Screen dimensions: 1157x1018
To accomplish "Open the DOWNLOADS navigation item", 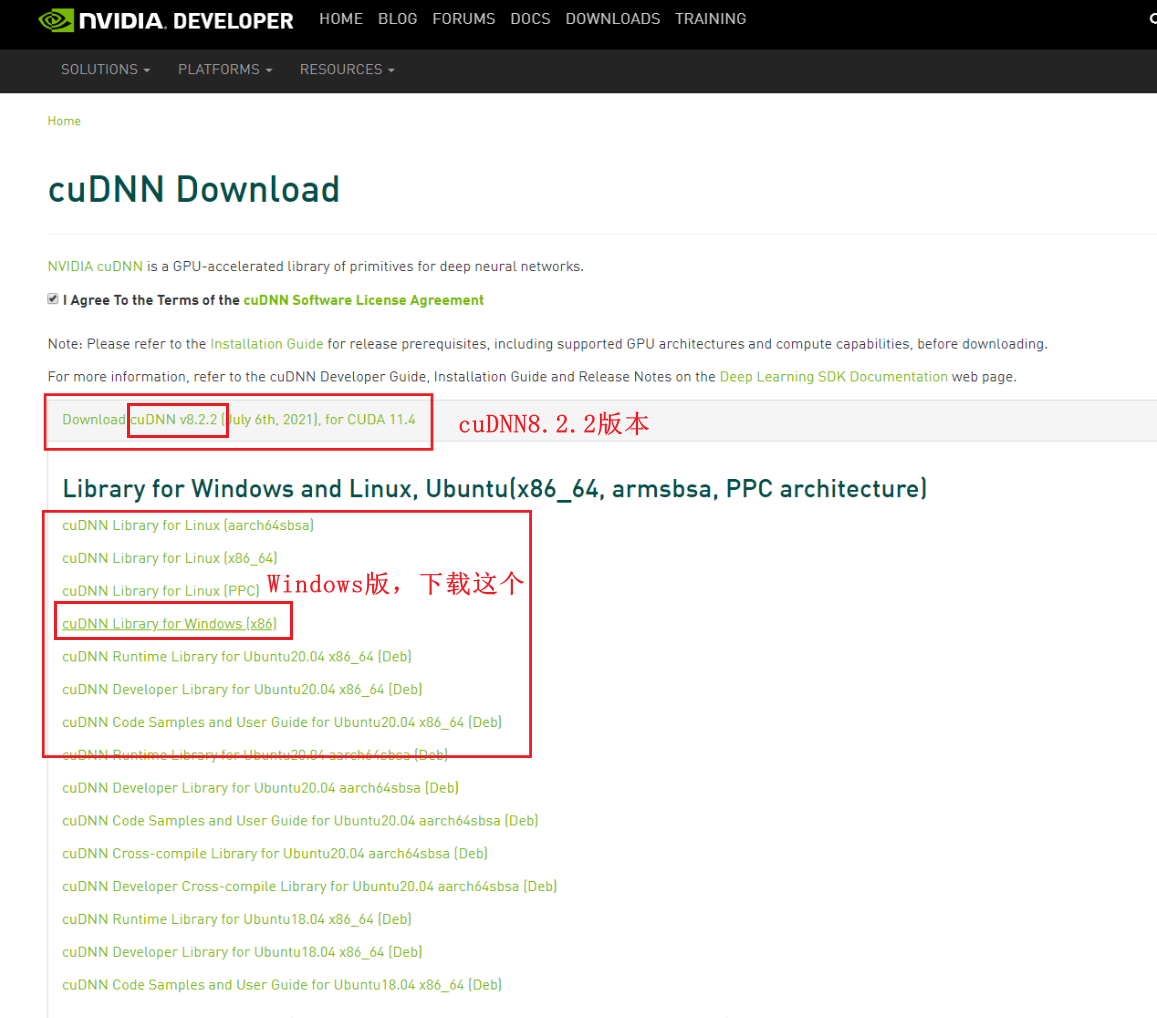I will (x=612, y=19).
